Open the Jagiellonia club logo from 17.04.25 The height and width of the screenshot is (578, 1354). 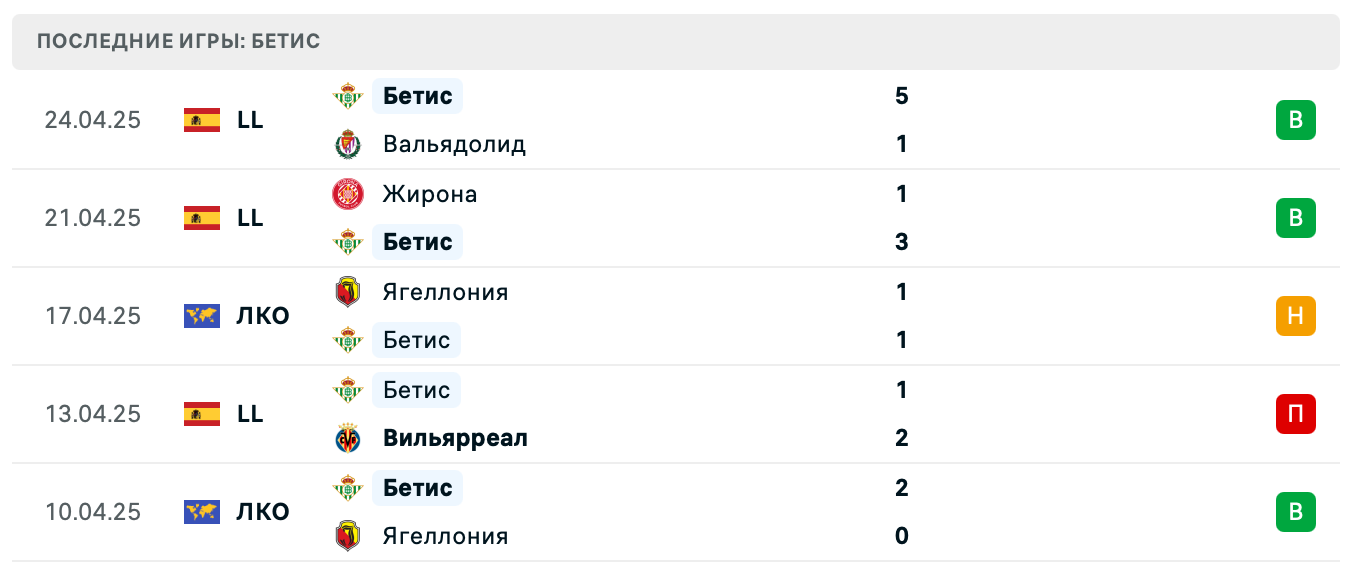[x=347, y=292]
